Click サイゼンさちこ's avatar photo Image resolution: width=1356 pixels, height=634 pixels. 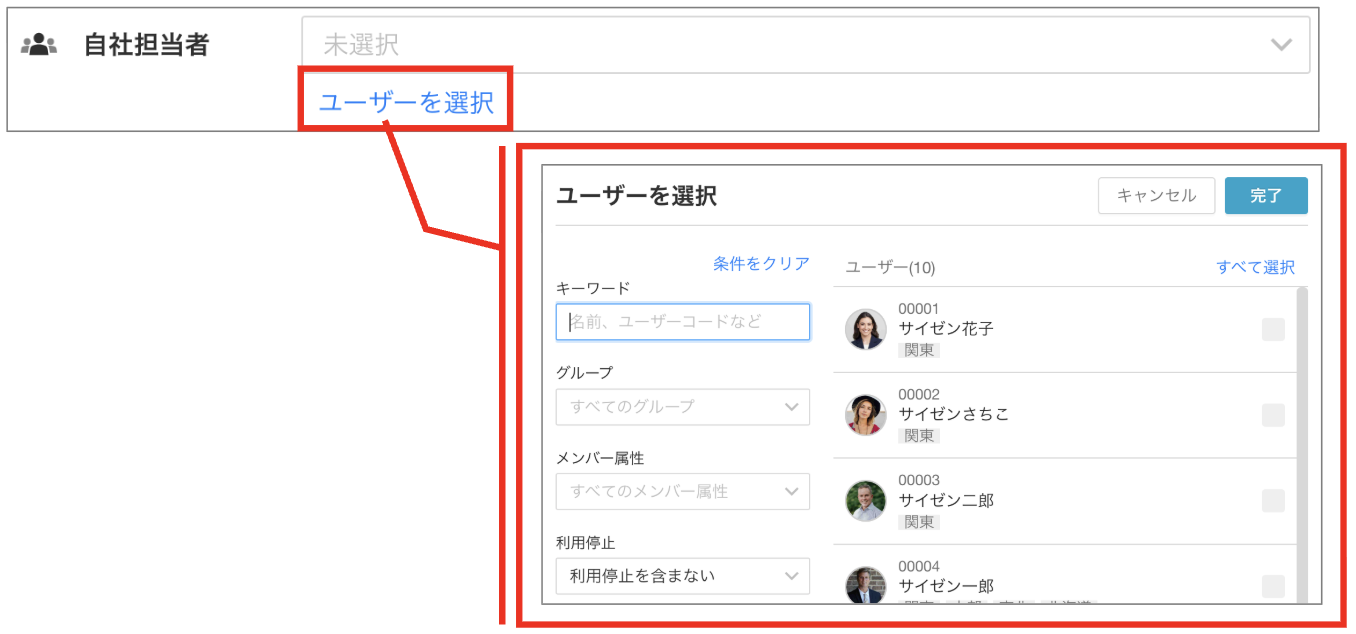tap(866, 415)
